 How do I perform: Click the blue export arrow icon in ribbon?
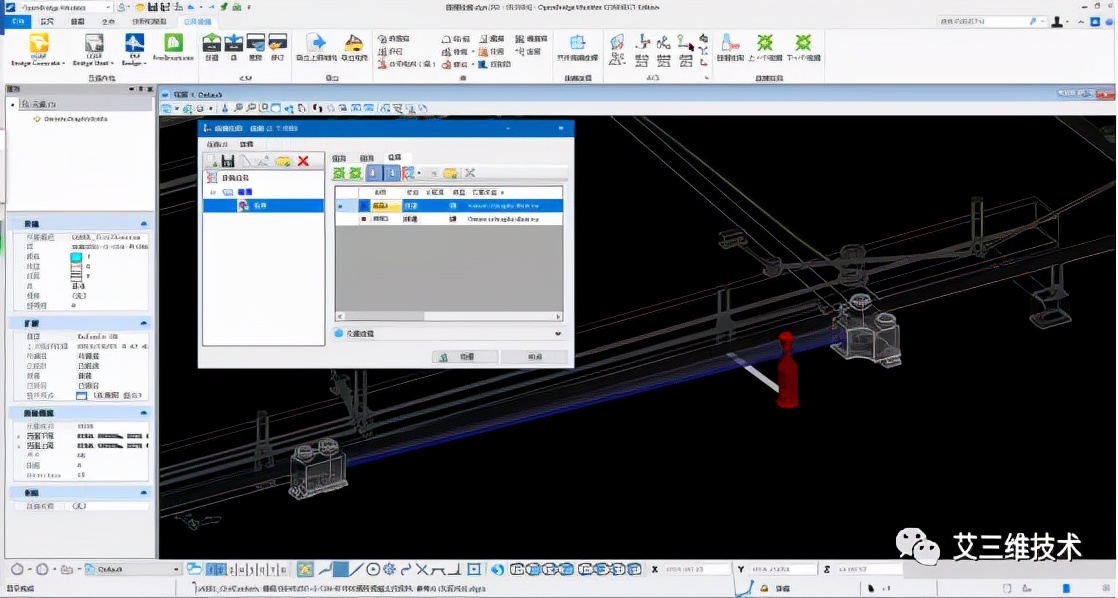(316, 43)
